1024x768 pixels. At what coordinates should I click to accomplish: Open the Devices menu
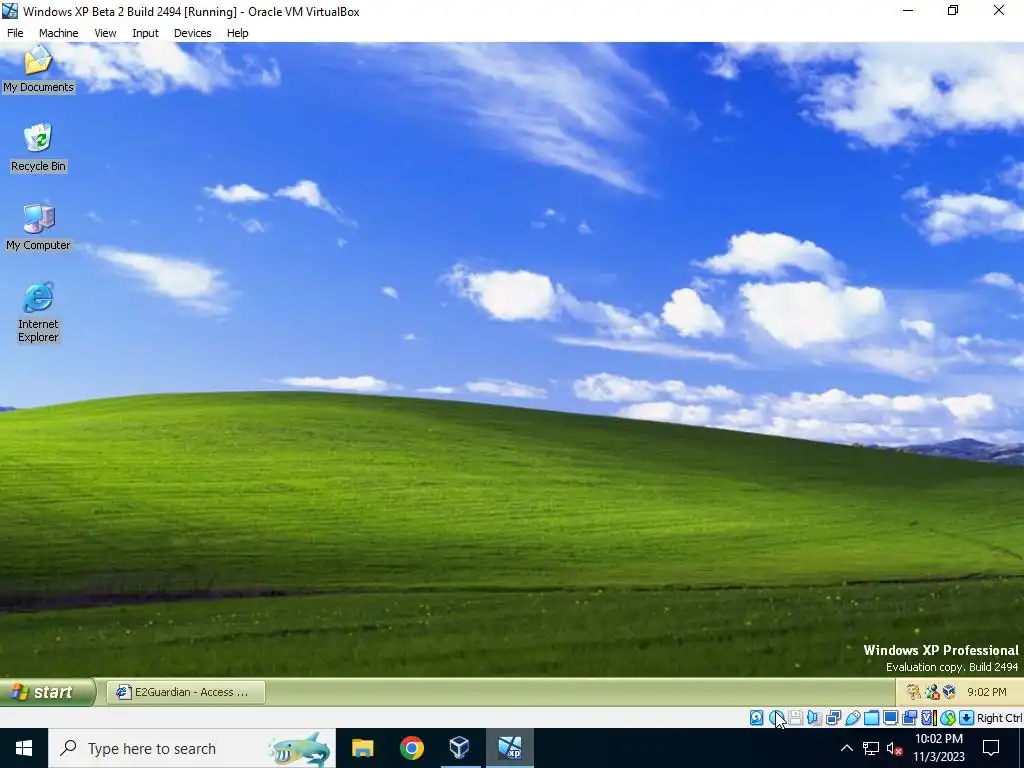coord(193,33)
